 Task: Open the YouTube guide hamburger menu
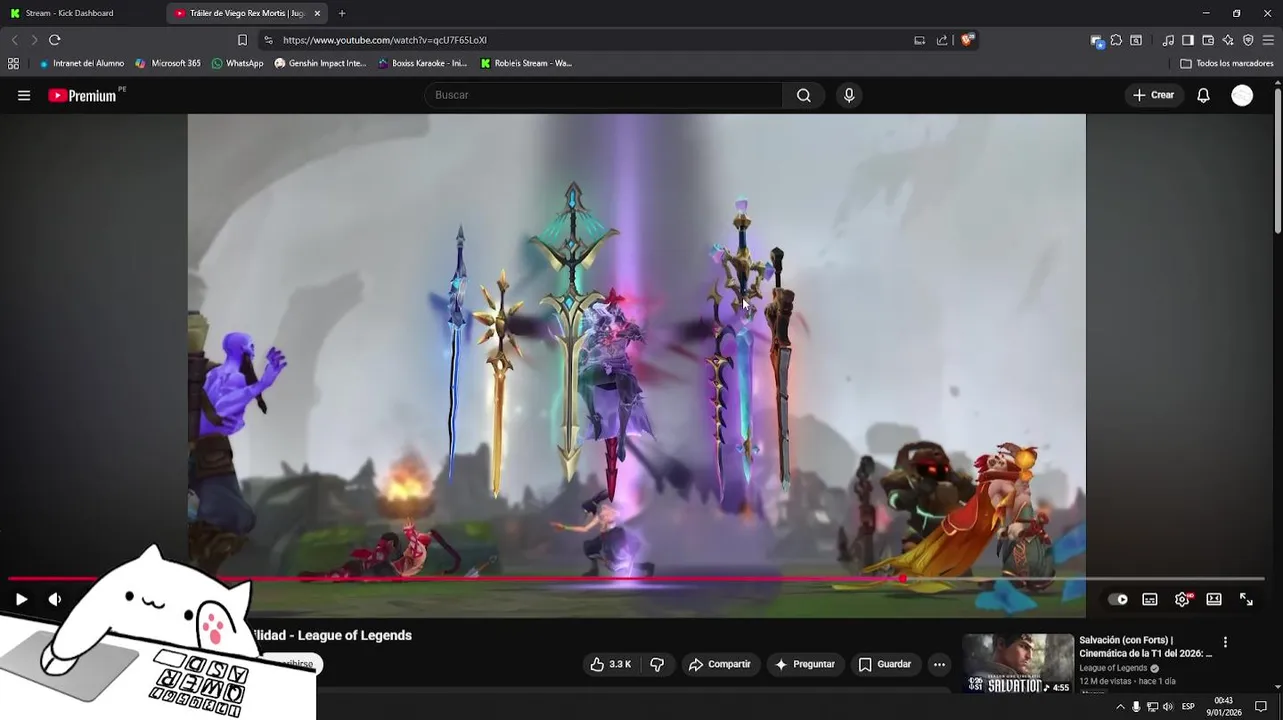[x=24, y=95]
